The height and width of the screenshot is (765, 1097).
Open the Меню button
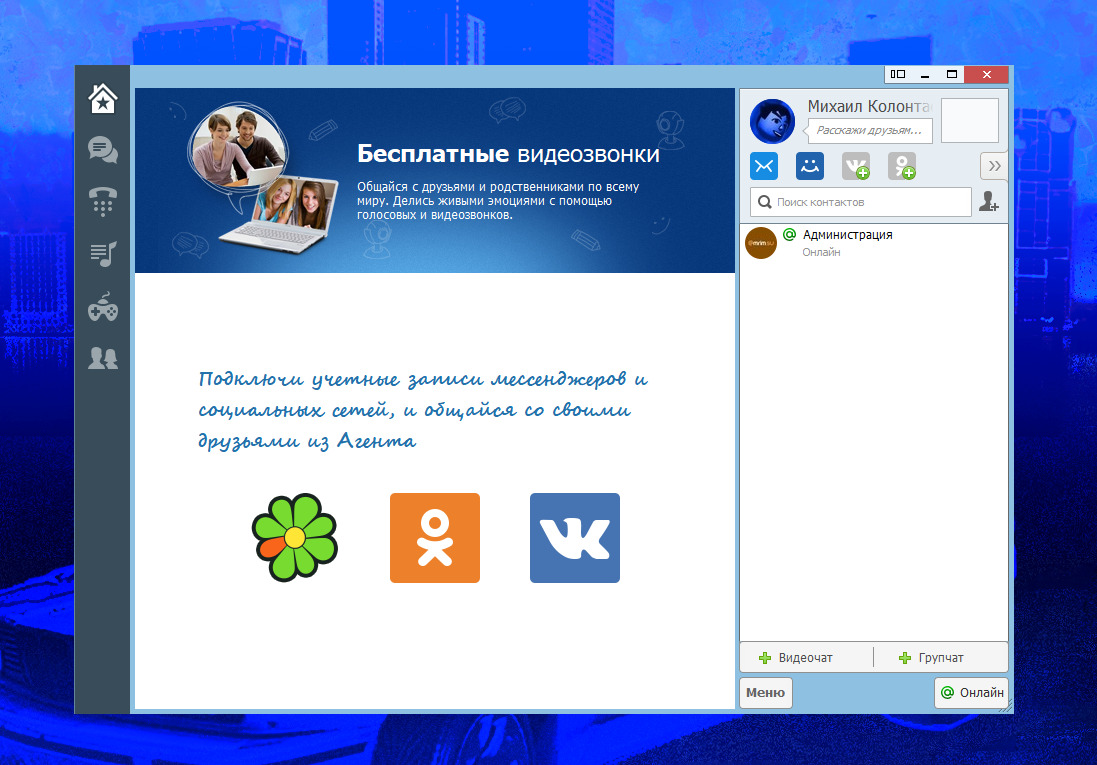765,693
